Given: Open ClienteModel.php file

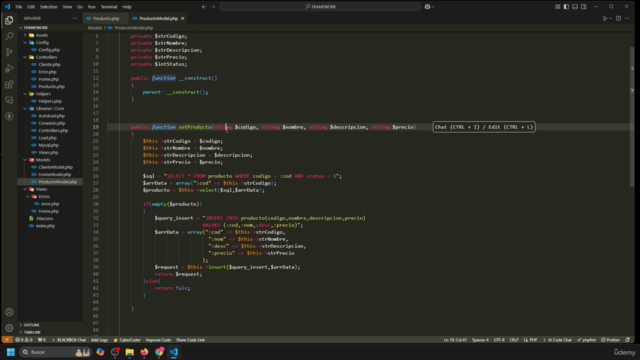Looking at the screenshot, I should (56, 167).
